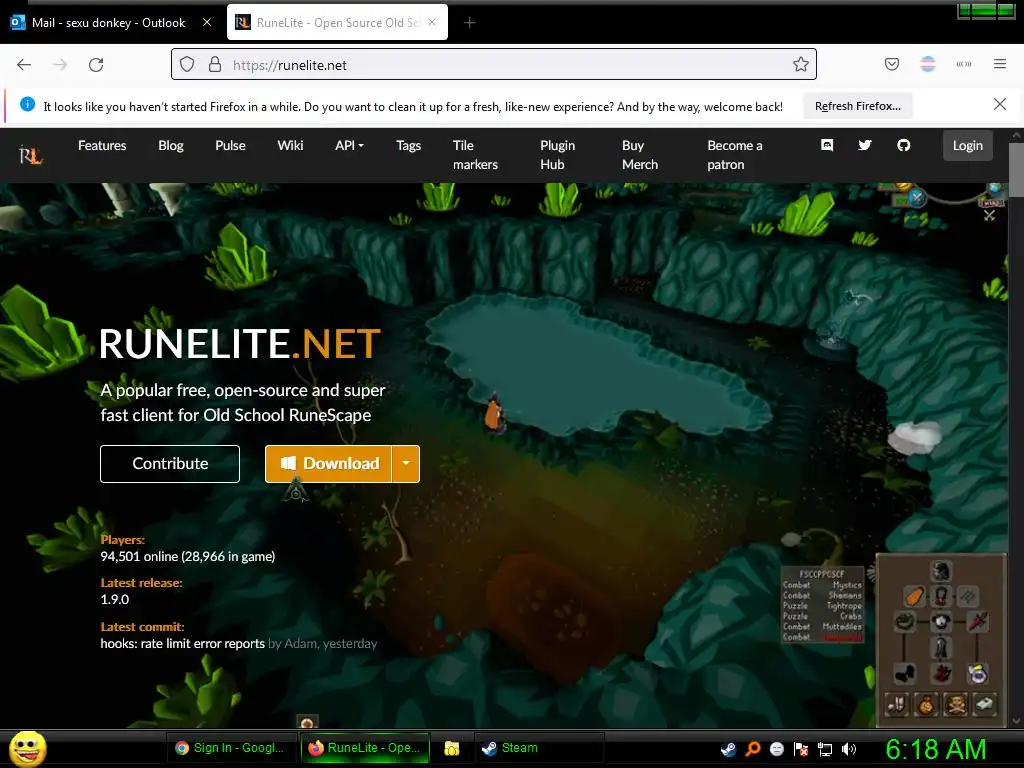Open the Tile markers nav link
This screenshot has height=768, width=1024.
coord(475,155)
